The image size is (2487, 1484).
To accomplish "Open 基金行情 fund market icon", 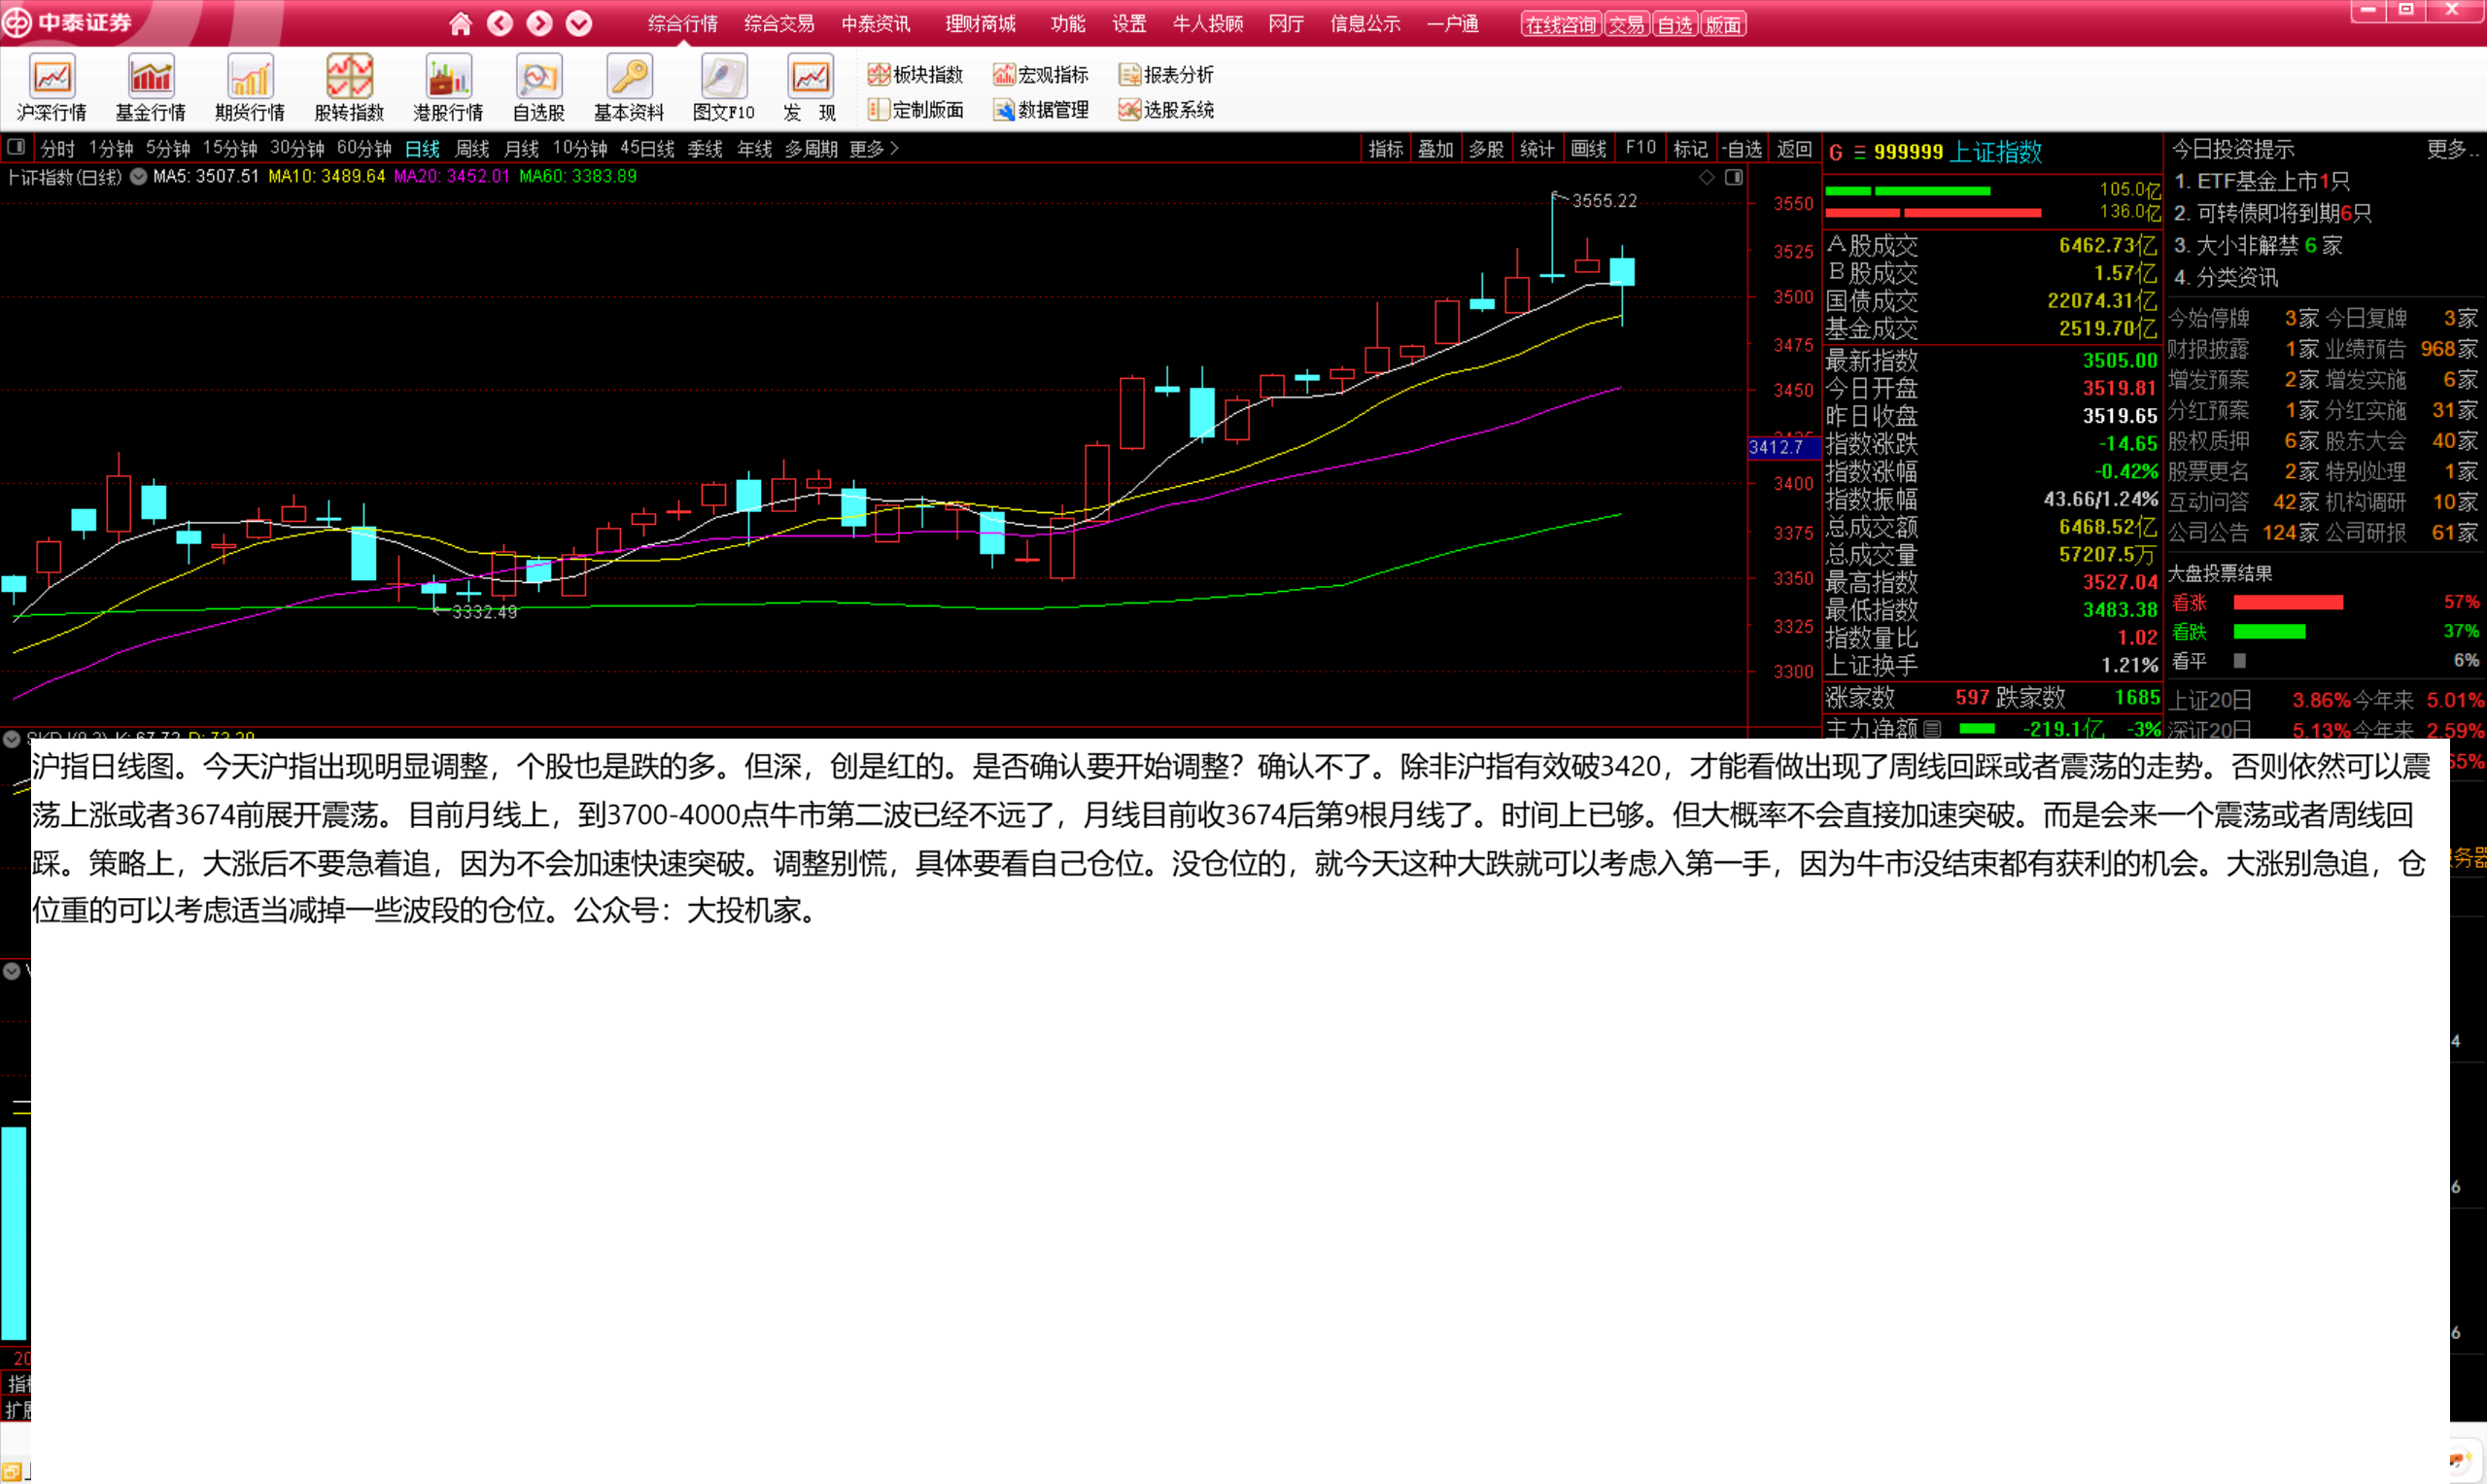I will (151, 89).
